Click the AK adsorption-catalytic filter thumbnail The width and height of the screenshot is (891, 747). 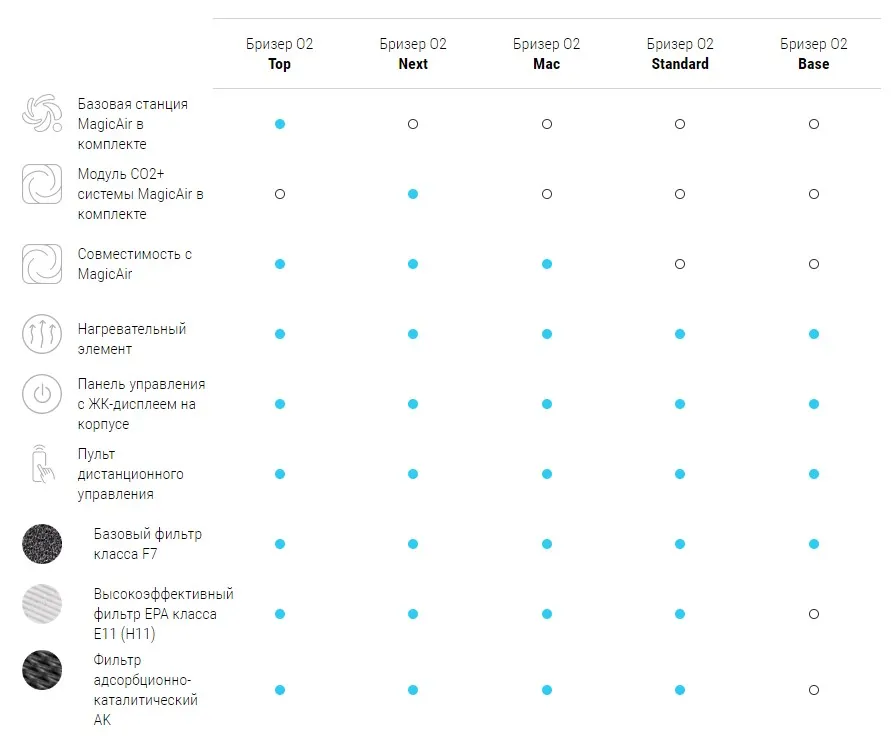point(42,670)
